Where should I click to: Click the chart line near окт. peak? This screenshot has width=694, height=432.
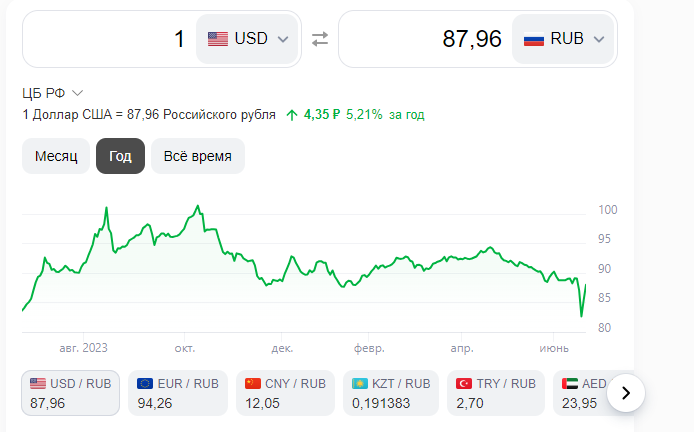coord(198,207)
